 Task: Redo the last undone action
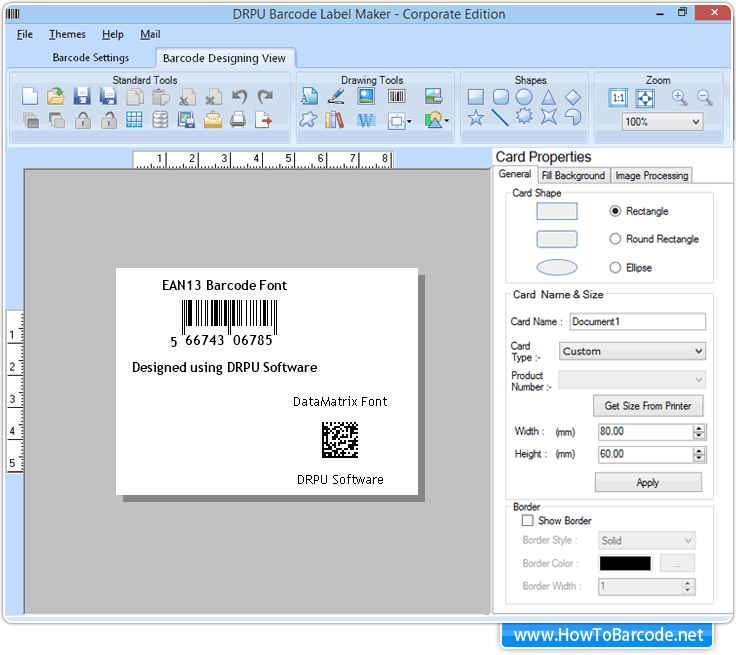pos(265,97)
